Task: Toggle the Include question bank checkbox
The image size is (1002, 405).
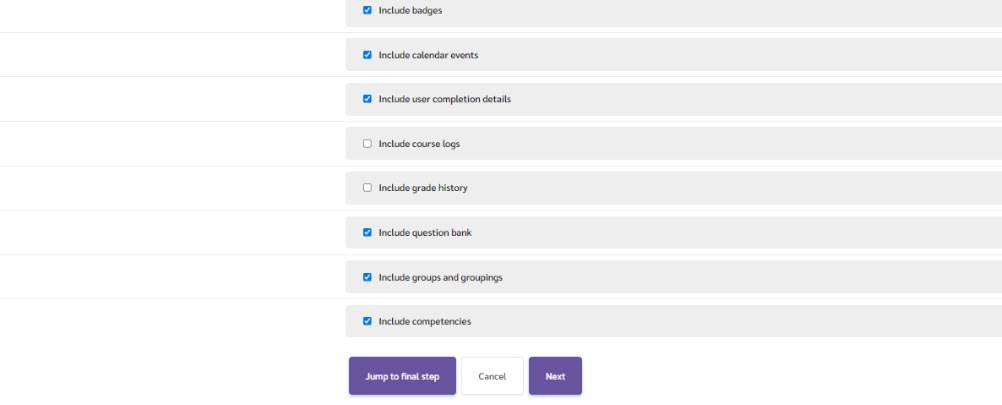Action: pyautogui.click(x=367, y=233)
